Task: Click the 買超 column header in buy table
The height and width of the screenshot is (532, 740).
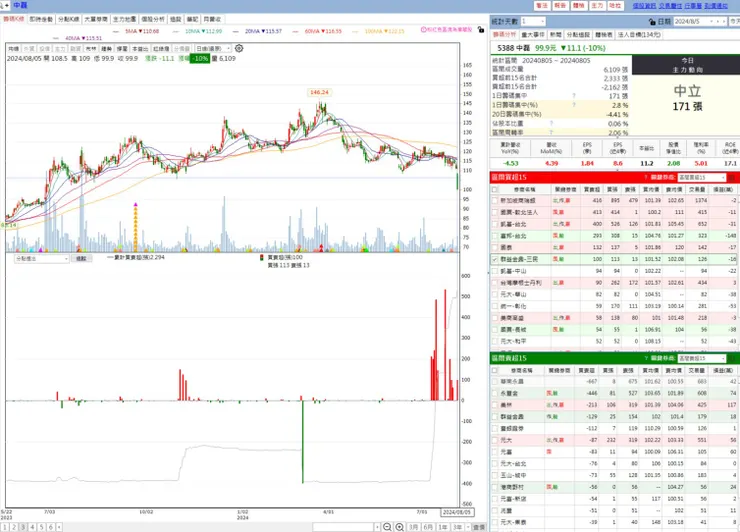Action: point(592,189)
